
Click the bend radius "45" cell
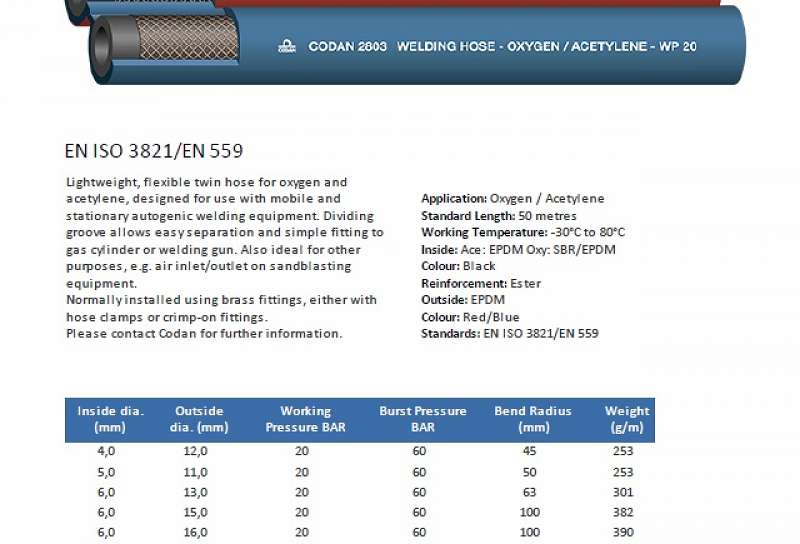click(x=530, y=451)
